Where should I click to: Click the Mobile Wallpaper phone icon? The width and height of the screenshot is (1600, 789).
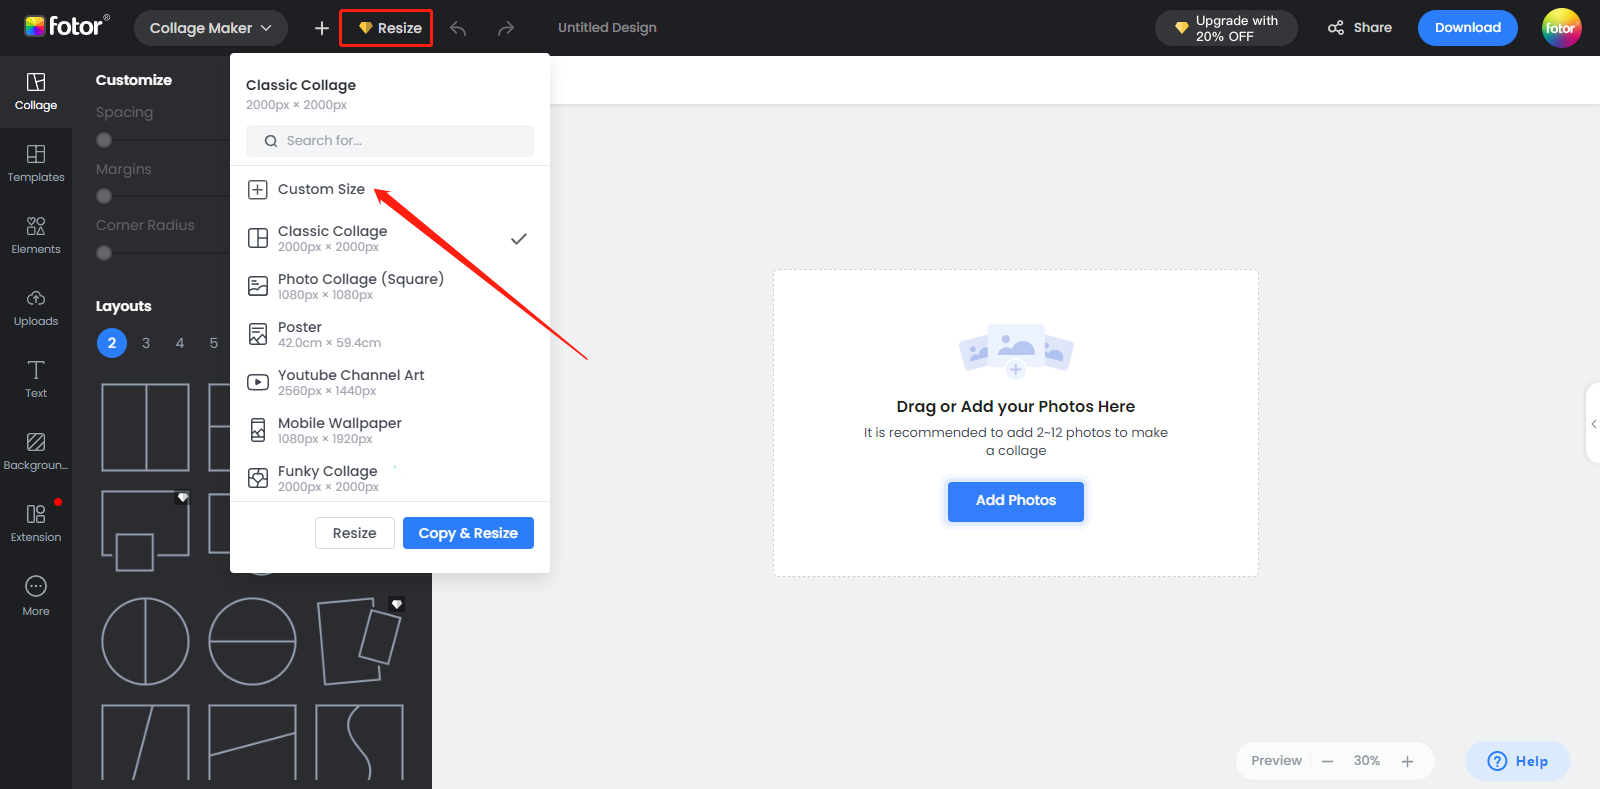click(258, 430)
